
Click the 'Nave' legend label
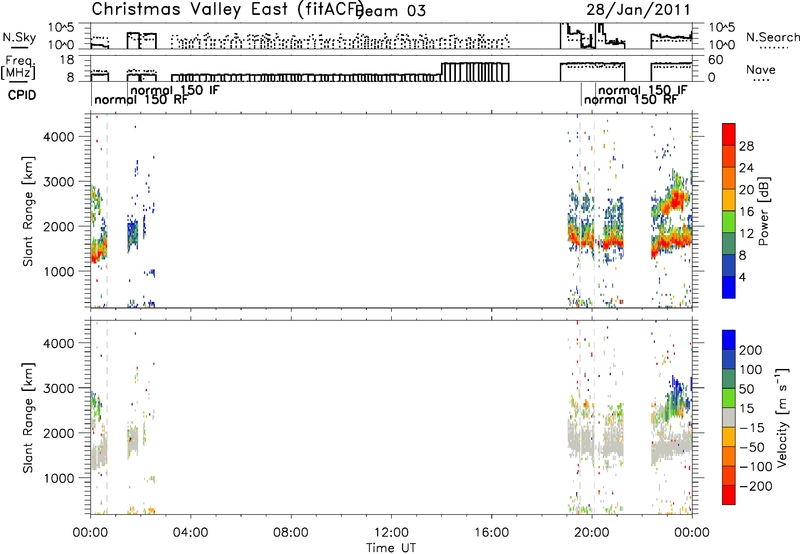pyautogui.click(x=760, y=69)
